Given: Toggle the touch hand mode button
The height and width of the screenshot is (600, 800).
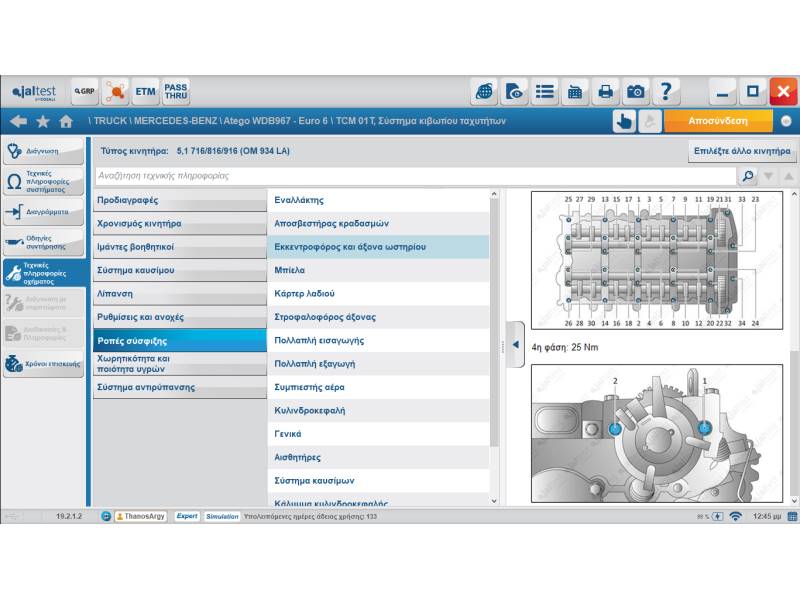Looking at the screenshot, I should (x=624, y=121).
